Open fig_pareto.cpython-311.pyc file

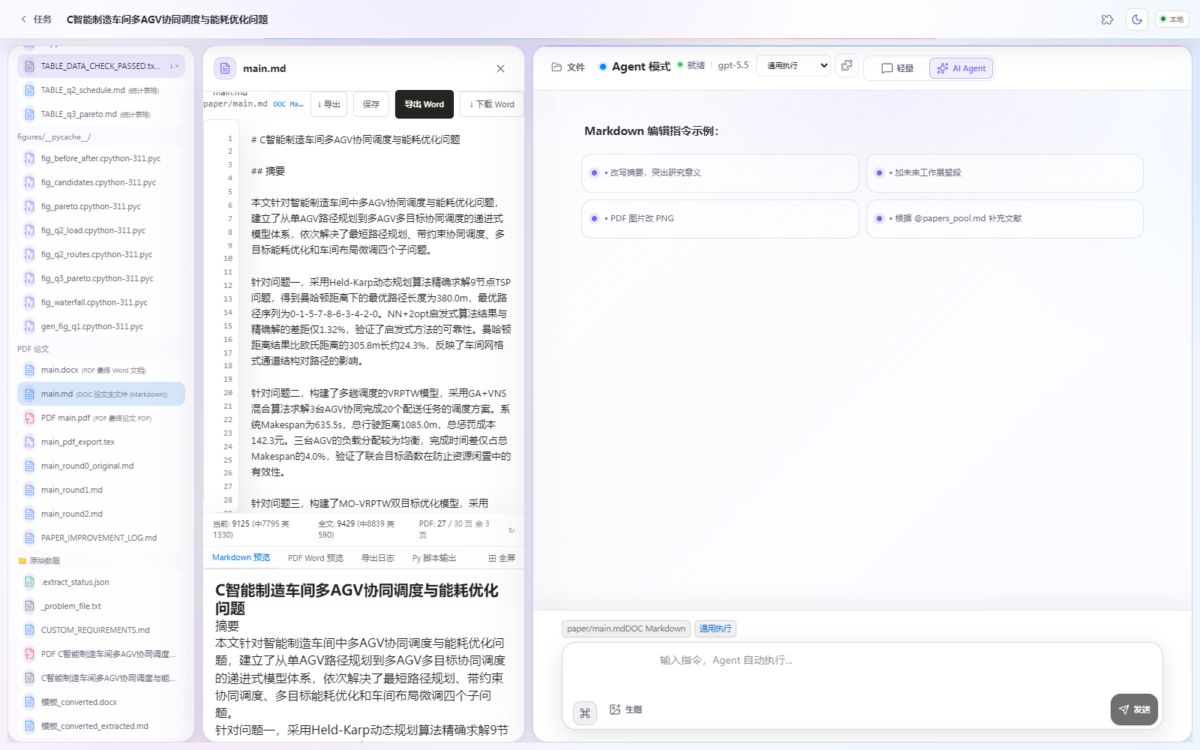[100, 206]
